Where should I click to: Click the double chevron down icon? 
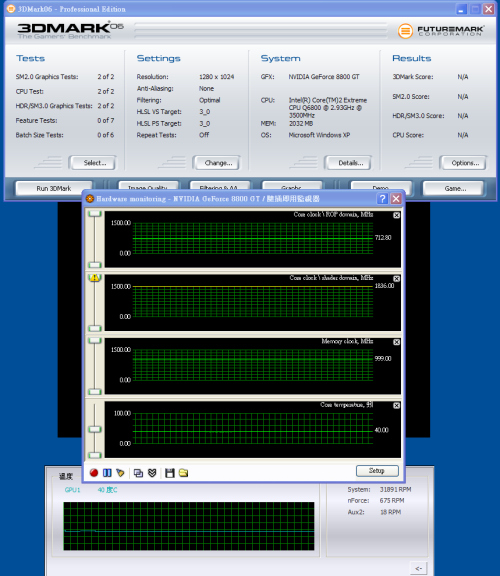coord(152,473)
